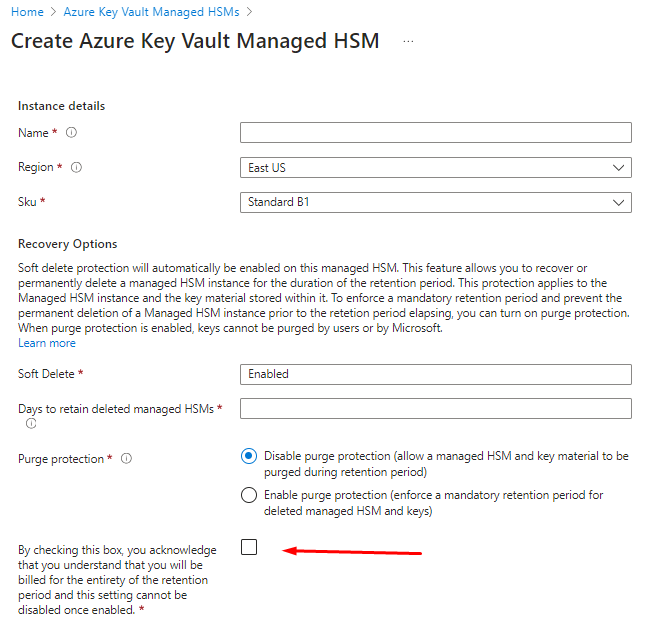Image resolution: width=662 pixels, height=636 pixels.
Task: Click the Purge protection info icon
Action: (x=126, y=459)
